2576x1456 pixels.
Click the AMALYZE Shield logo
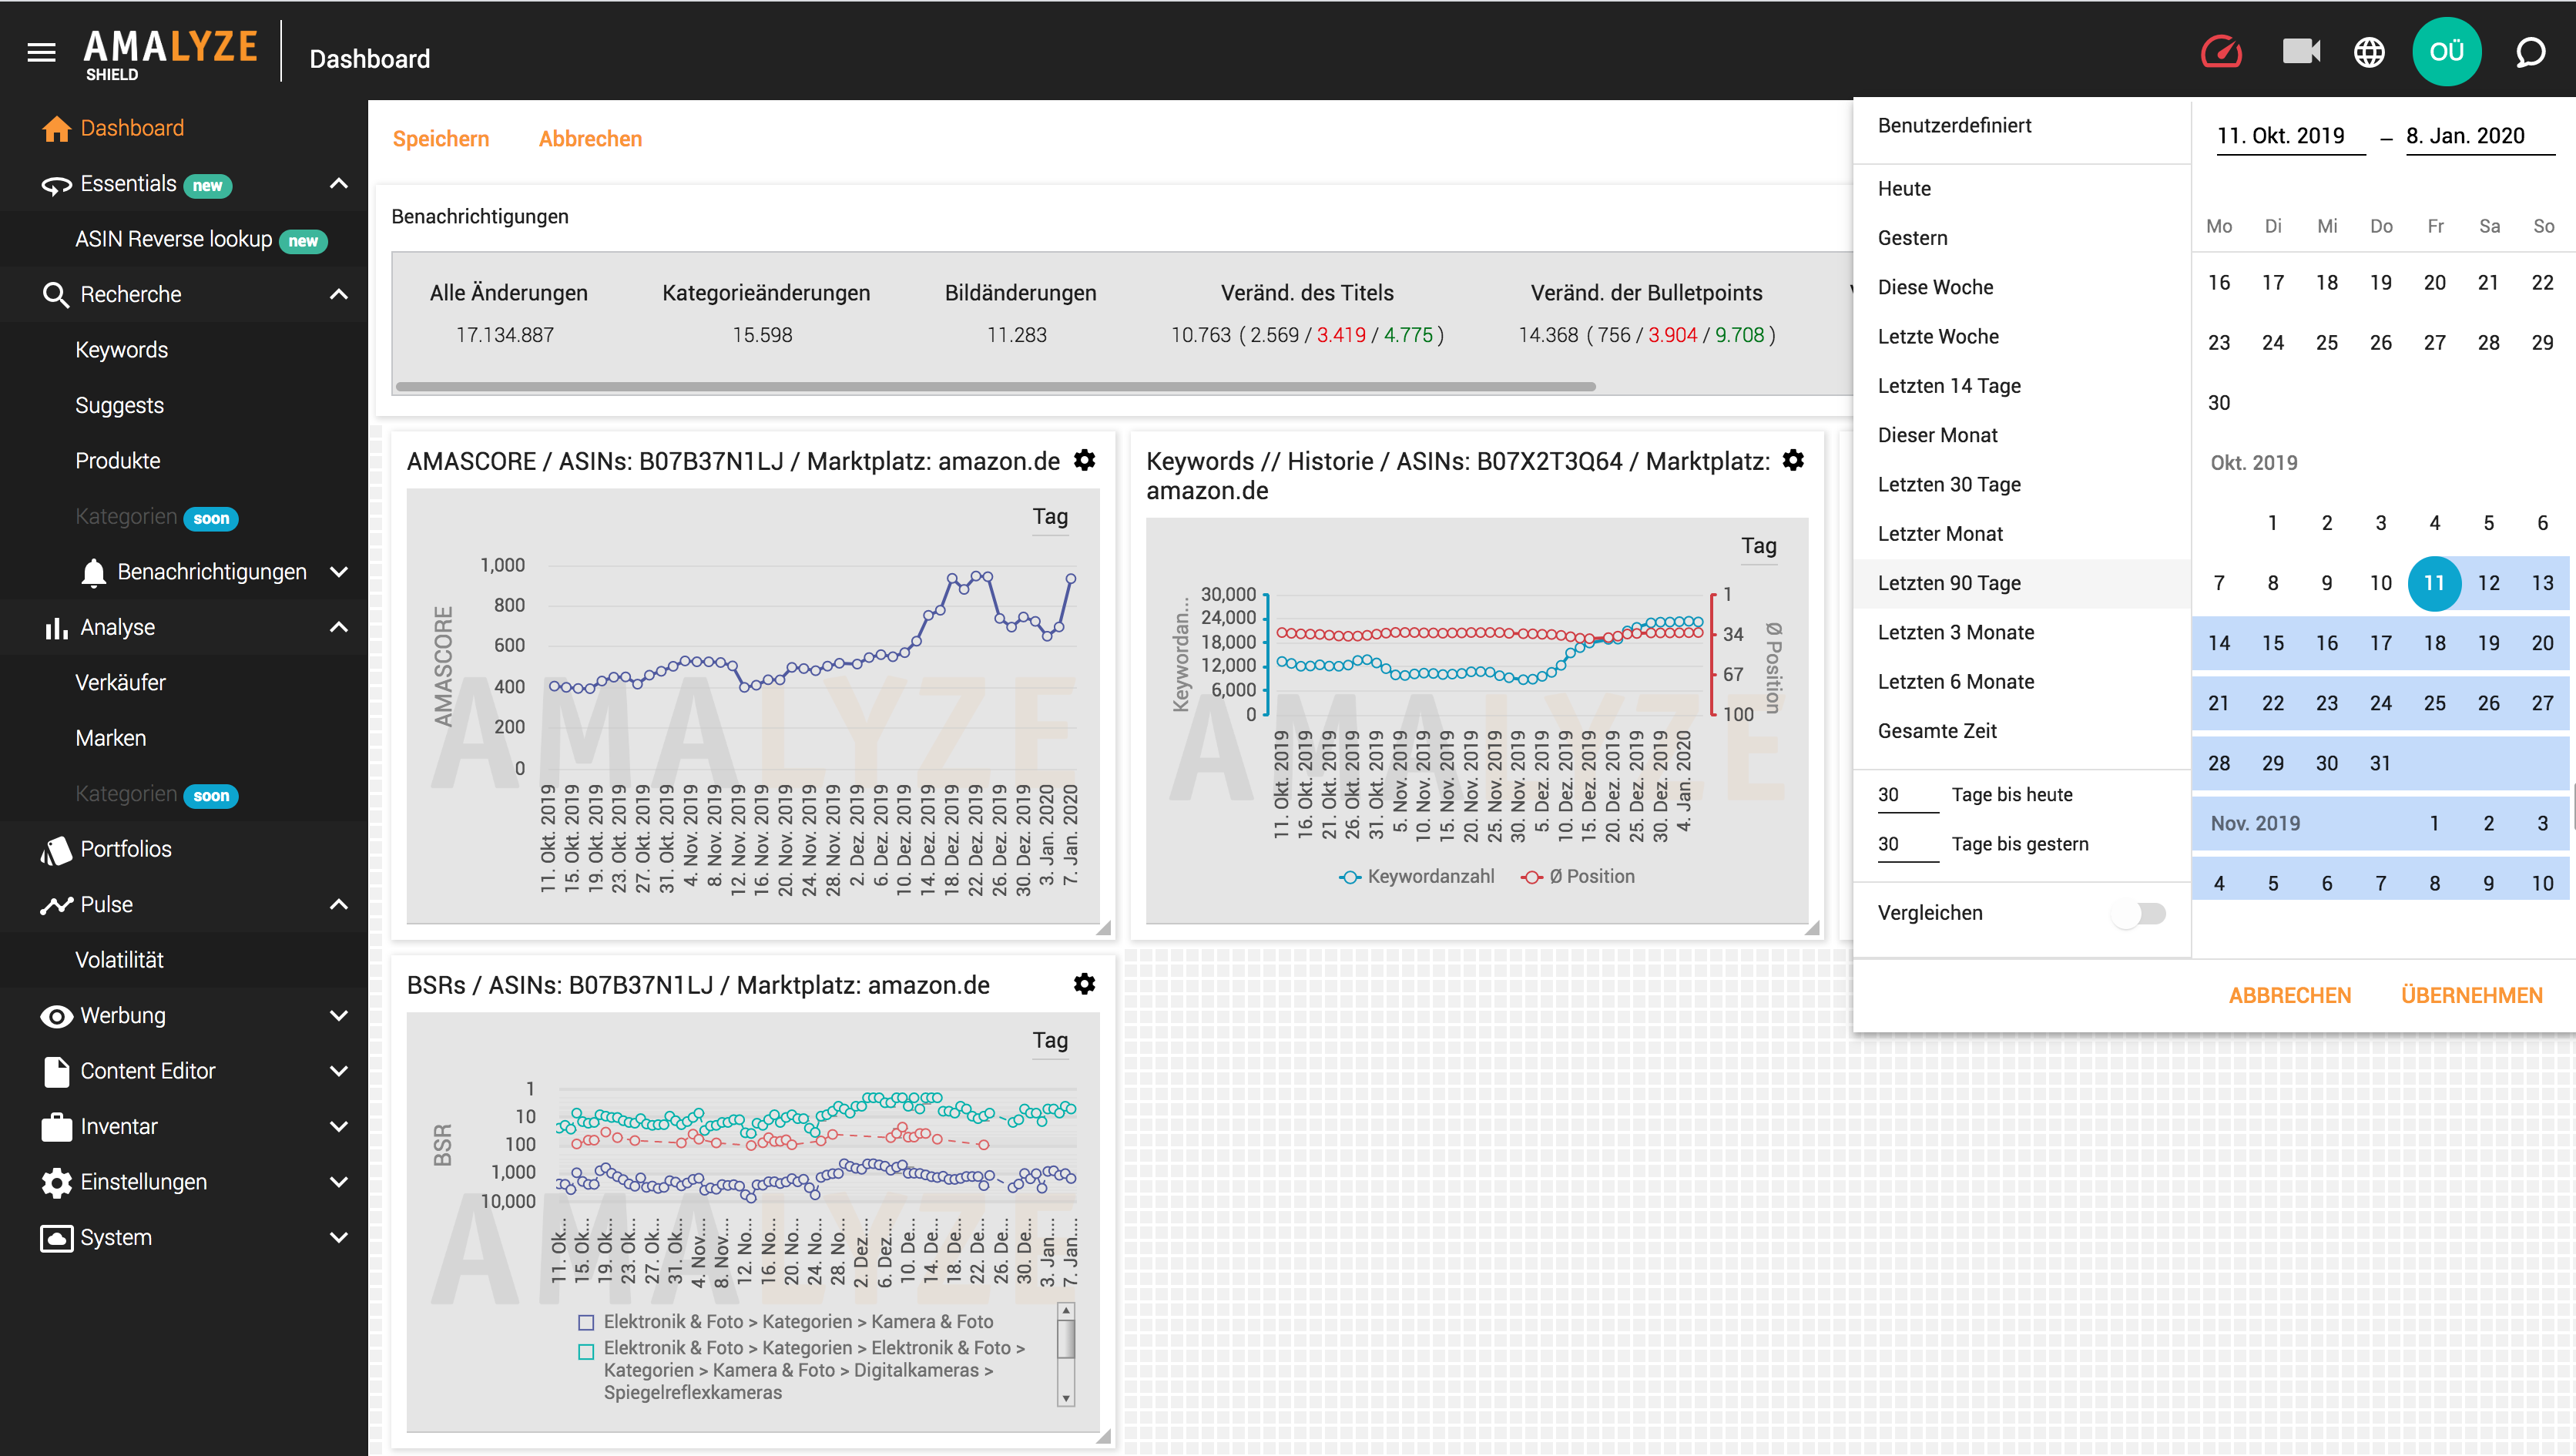click(x=170, y=53)
